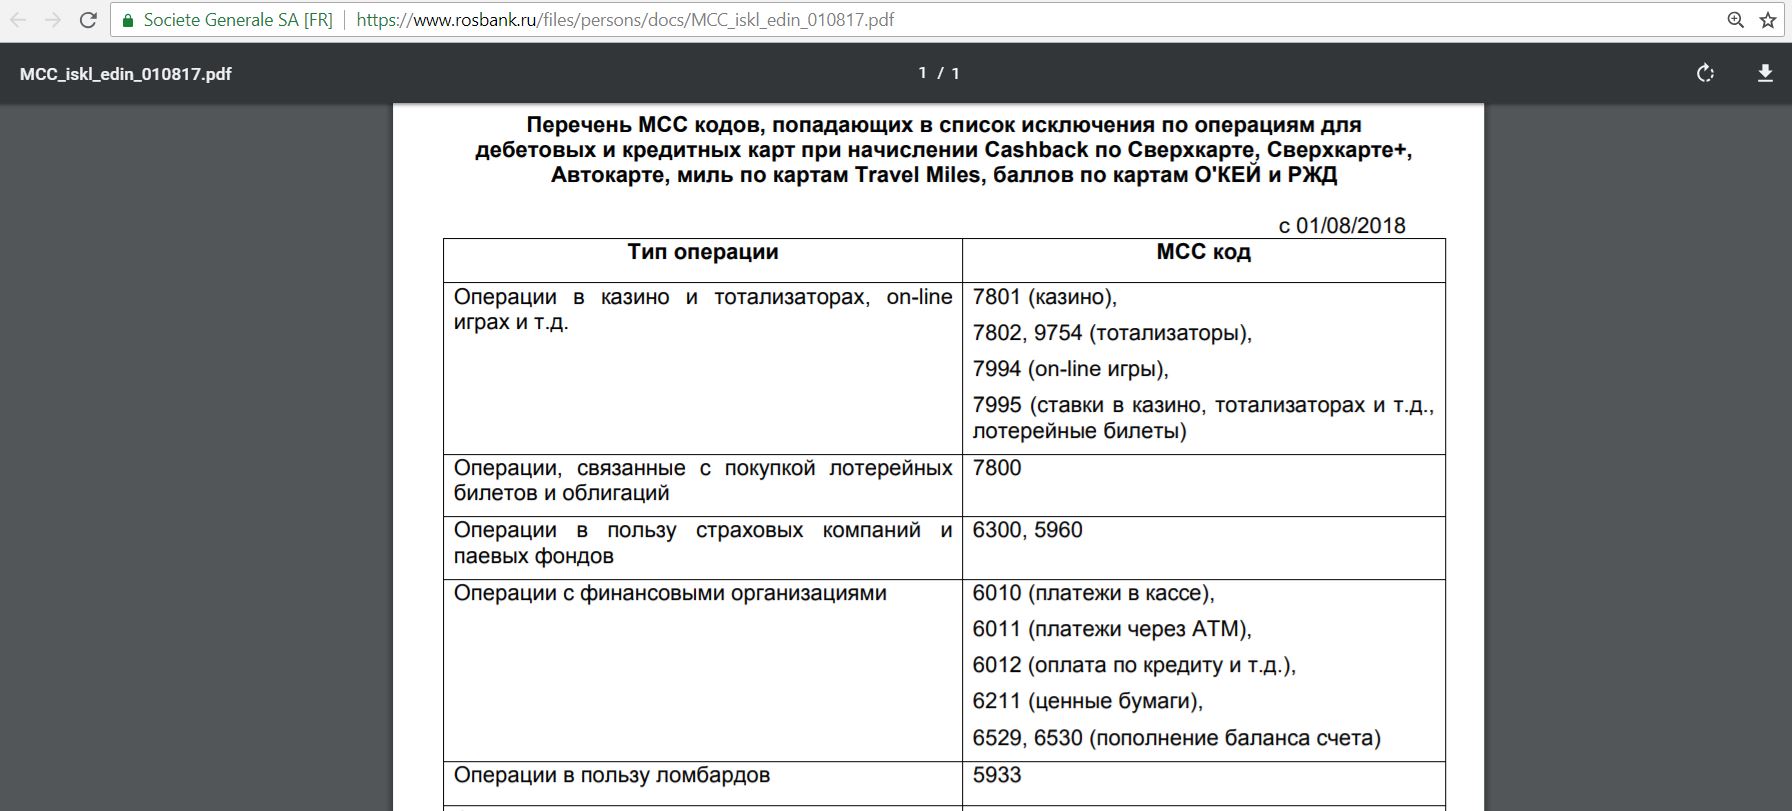This screenshot has width=1792, height=811.
Task: Click the line '6011 (платежи через АТМ),'
Action: click(x=1112, y=629)
